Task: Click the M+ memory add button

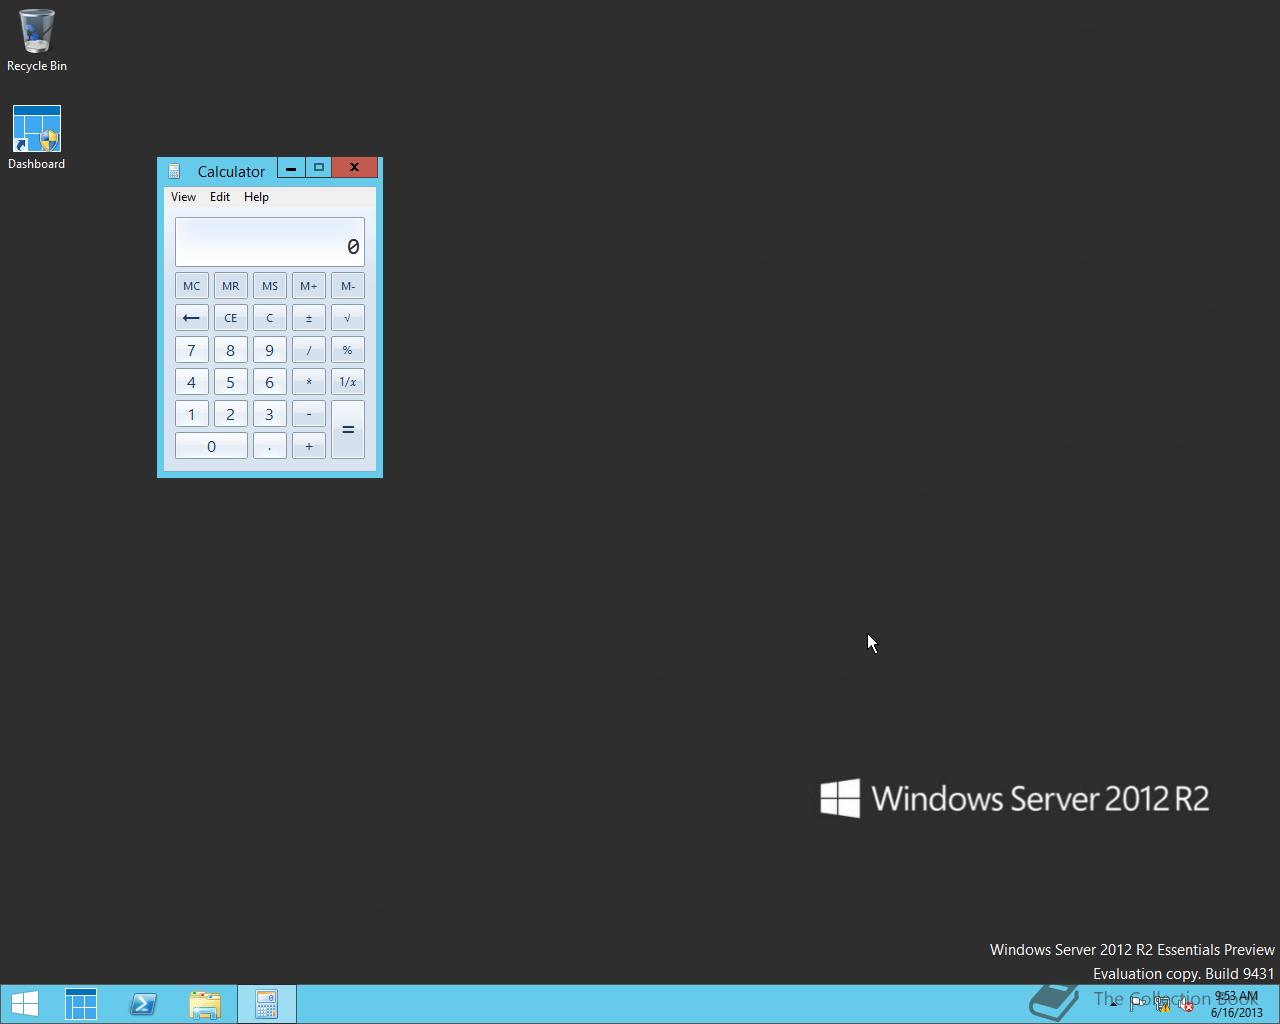Action: click(309, 286)
